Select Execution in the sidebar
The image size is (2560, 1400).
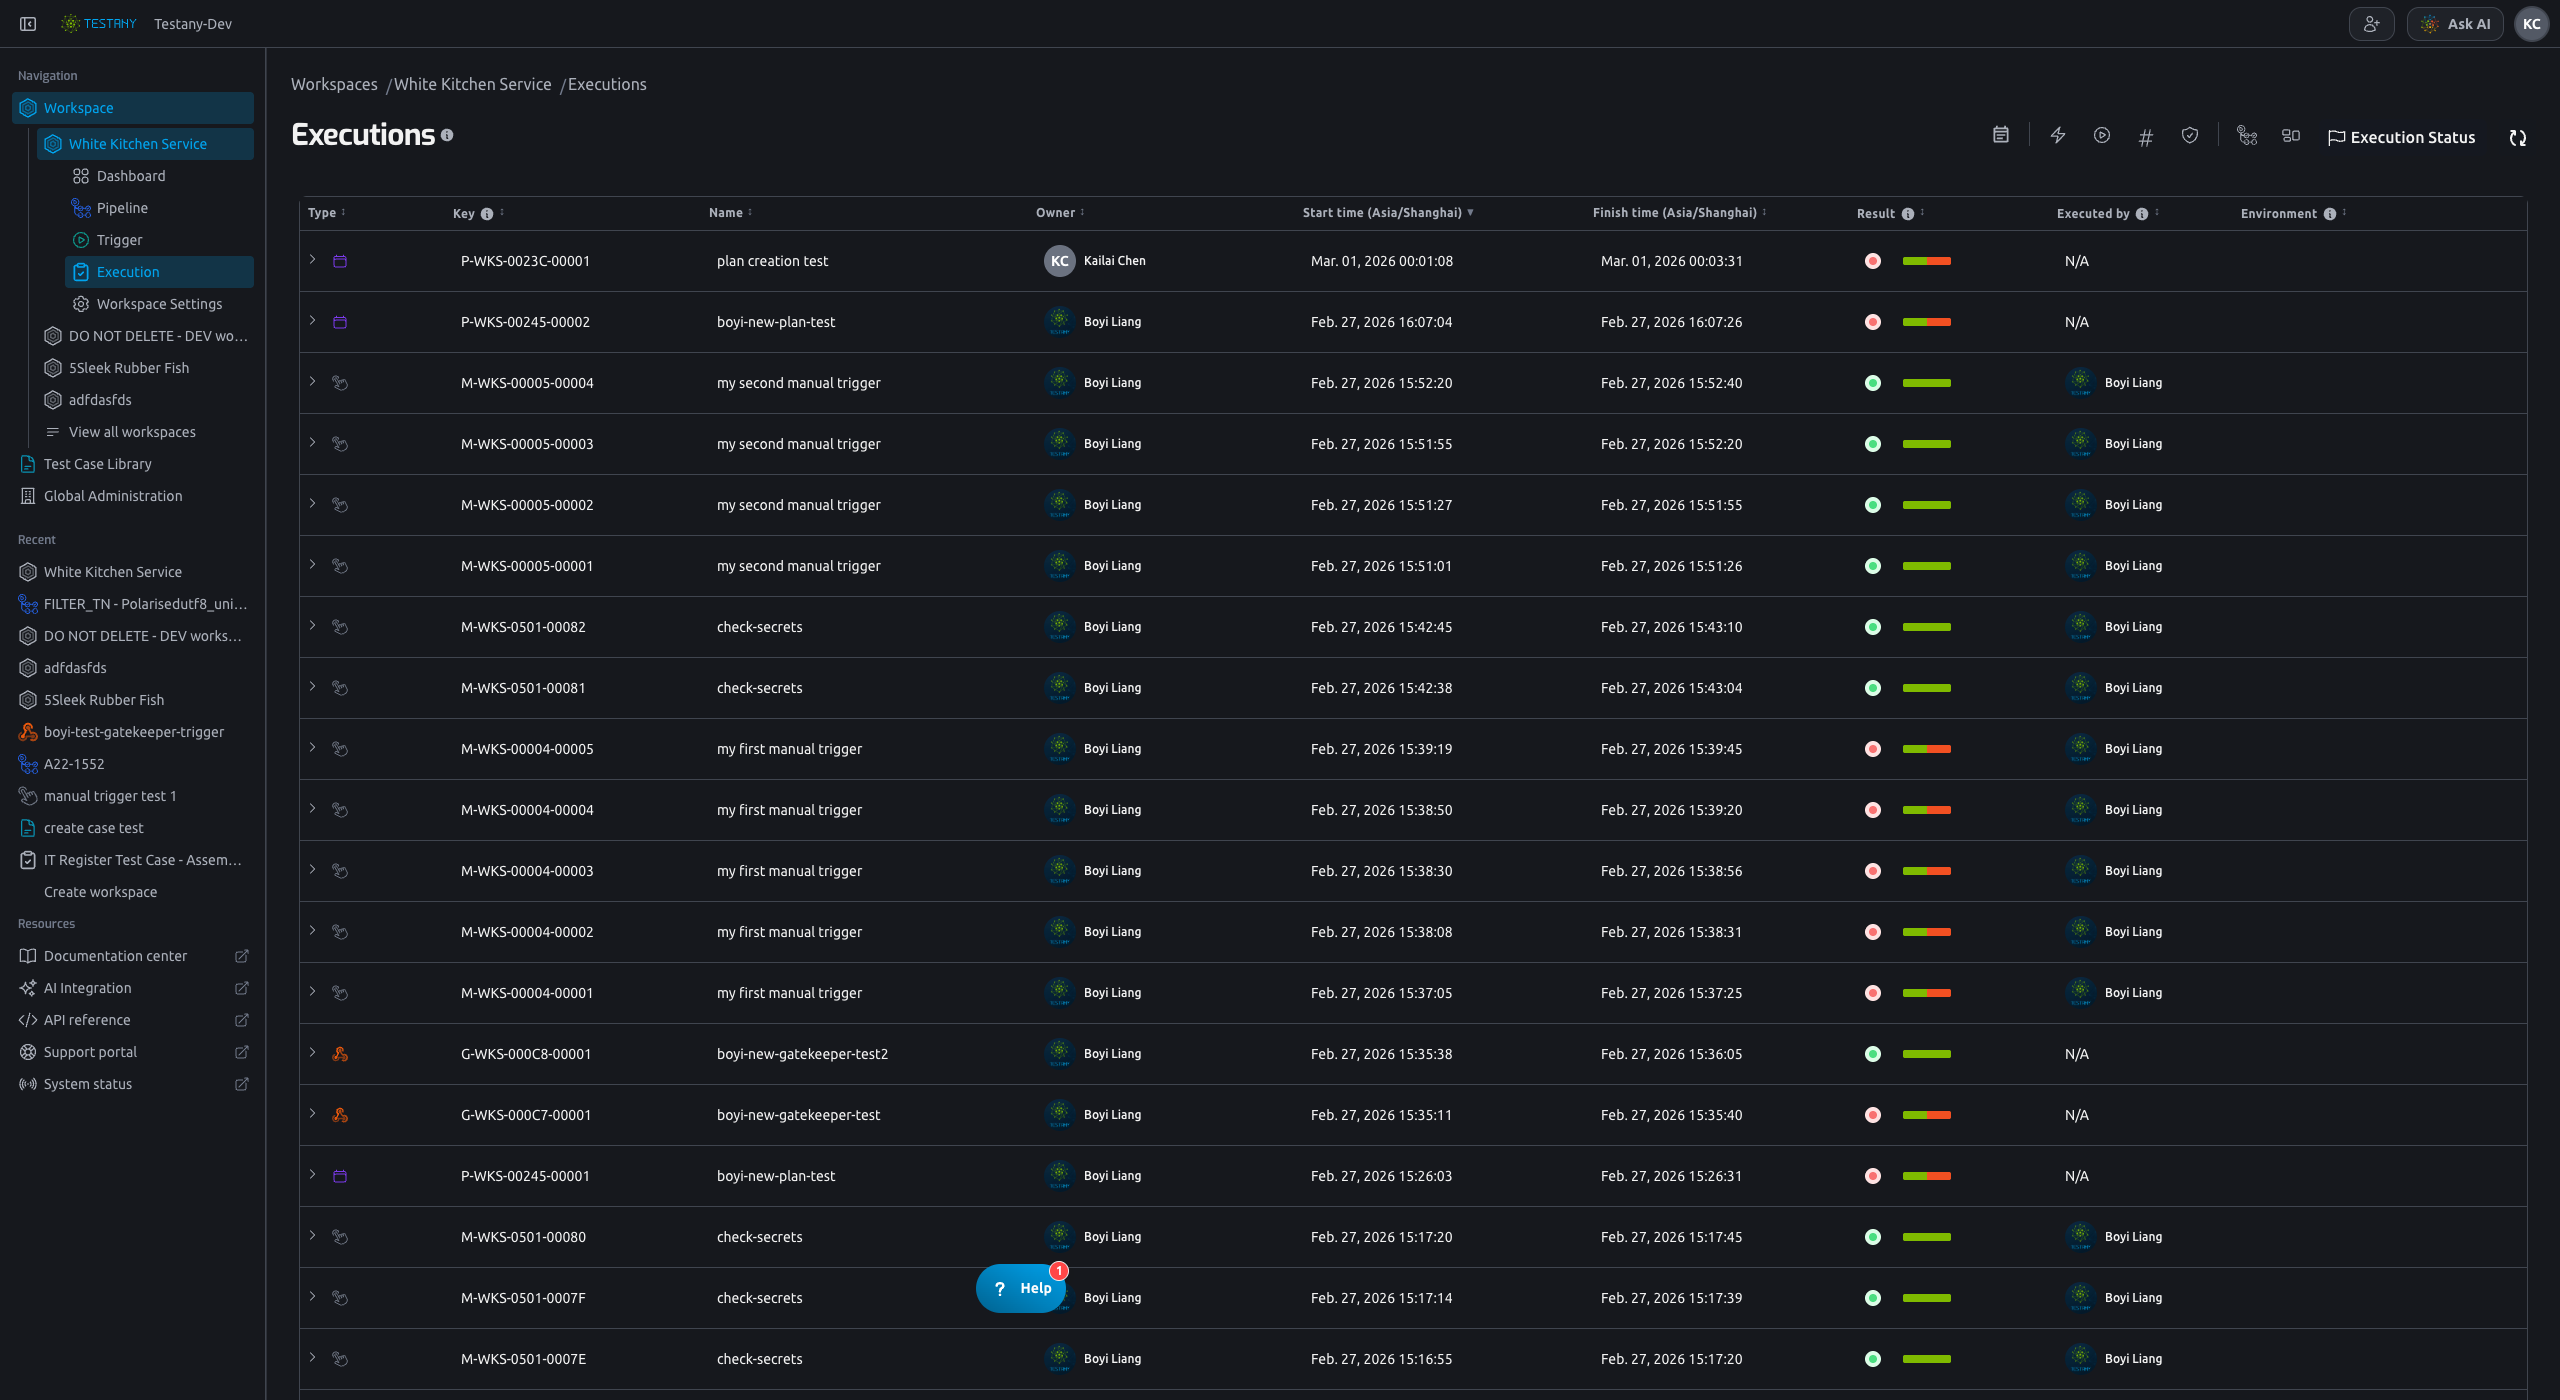pyautogui.click(x=159, y=272)
